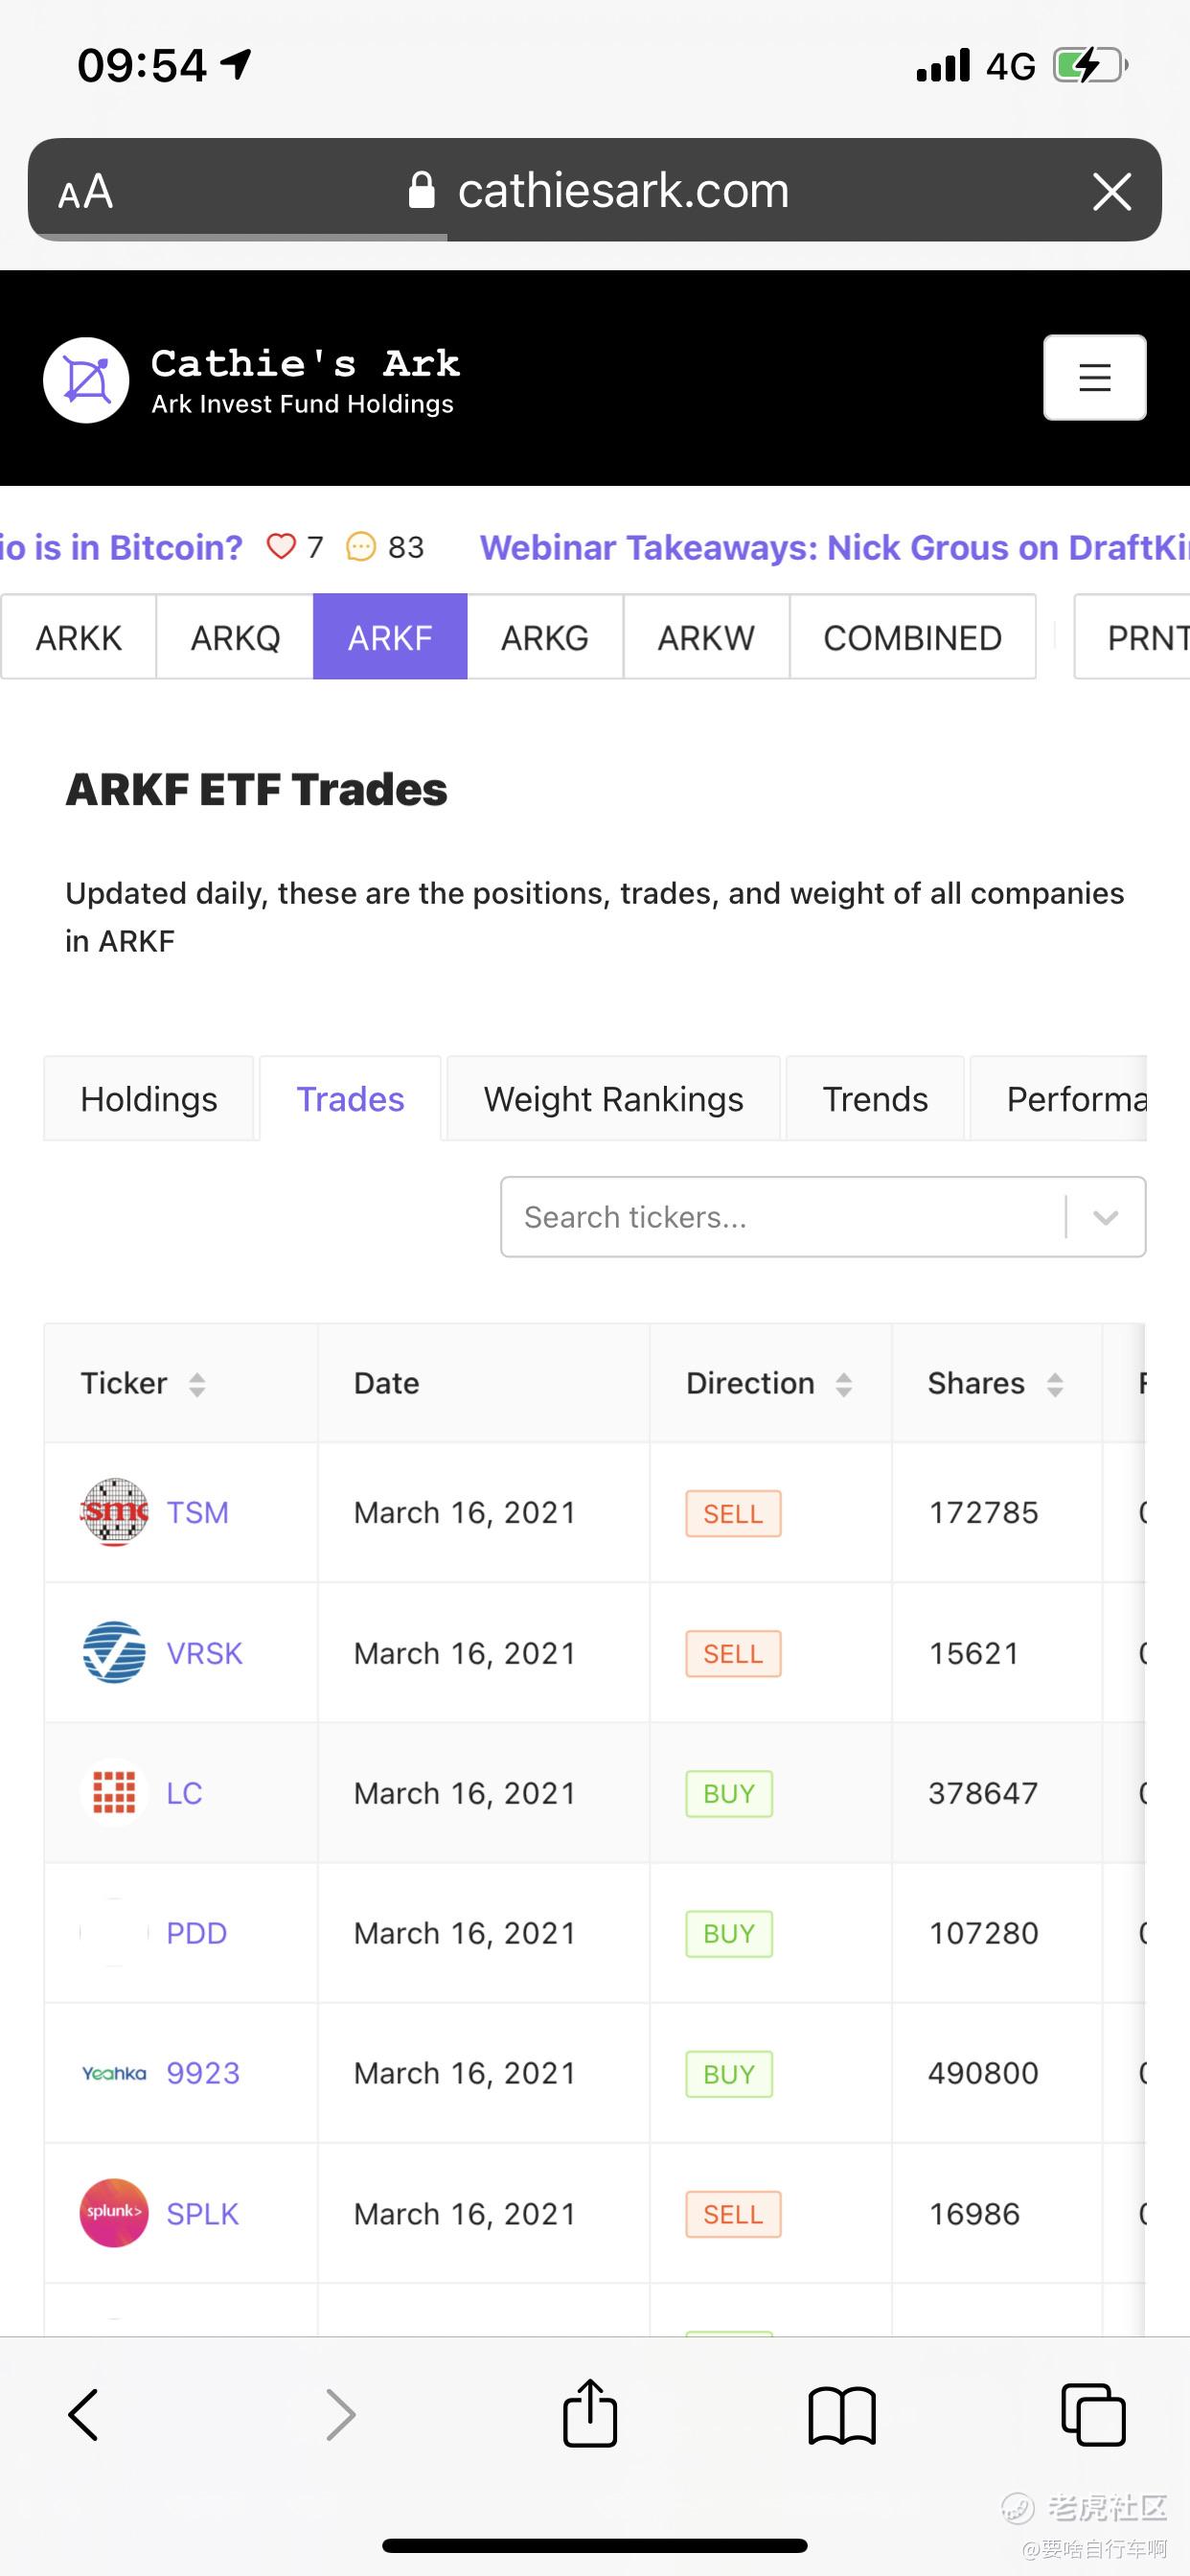This screenshot has height=2576, width=1190.
Task: Open the Weight Rankings tab
Action: 613,1099
